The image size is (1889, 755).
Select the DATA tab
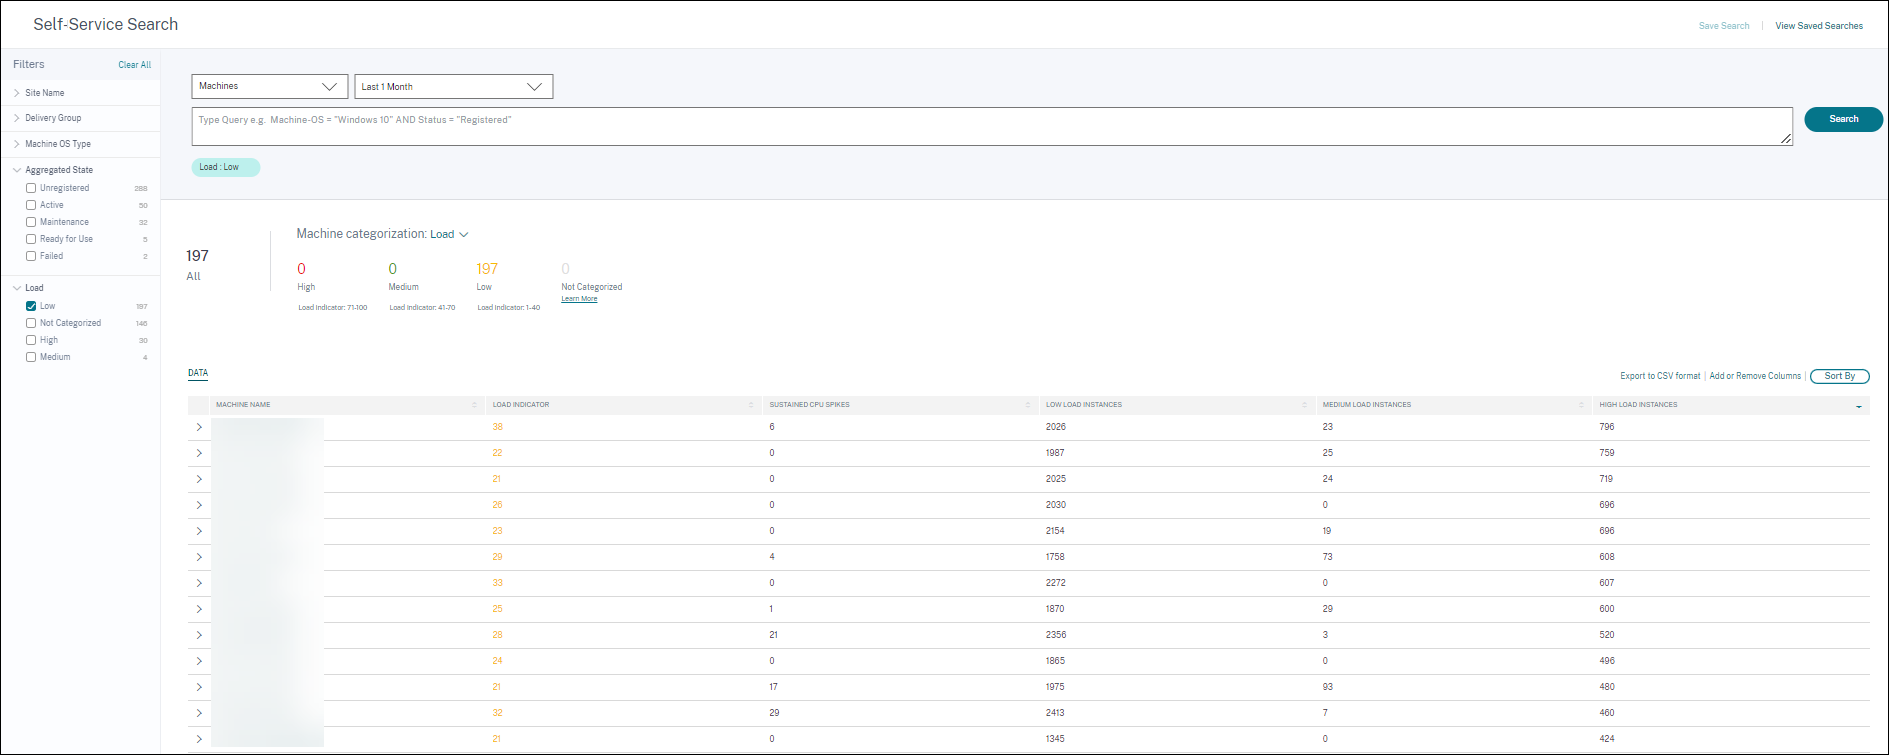(198, 373)
